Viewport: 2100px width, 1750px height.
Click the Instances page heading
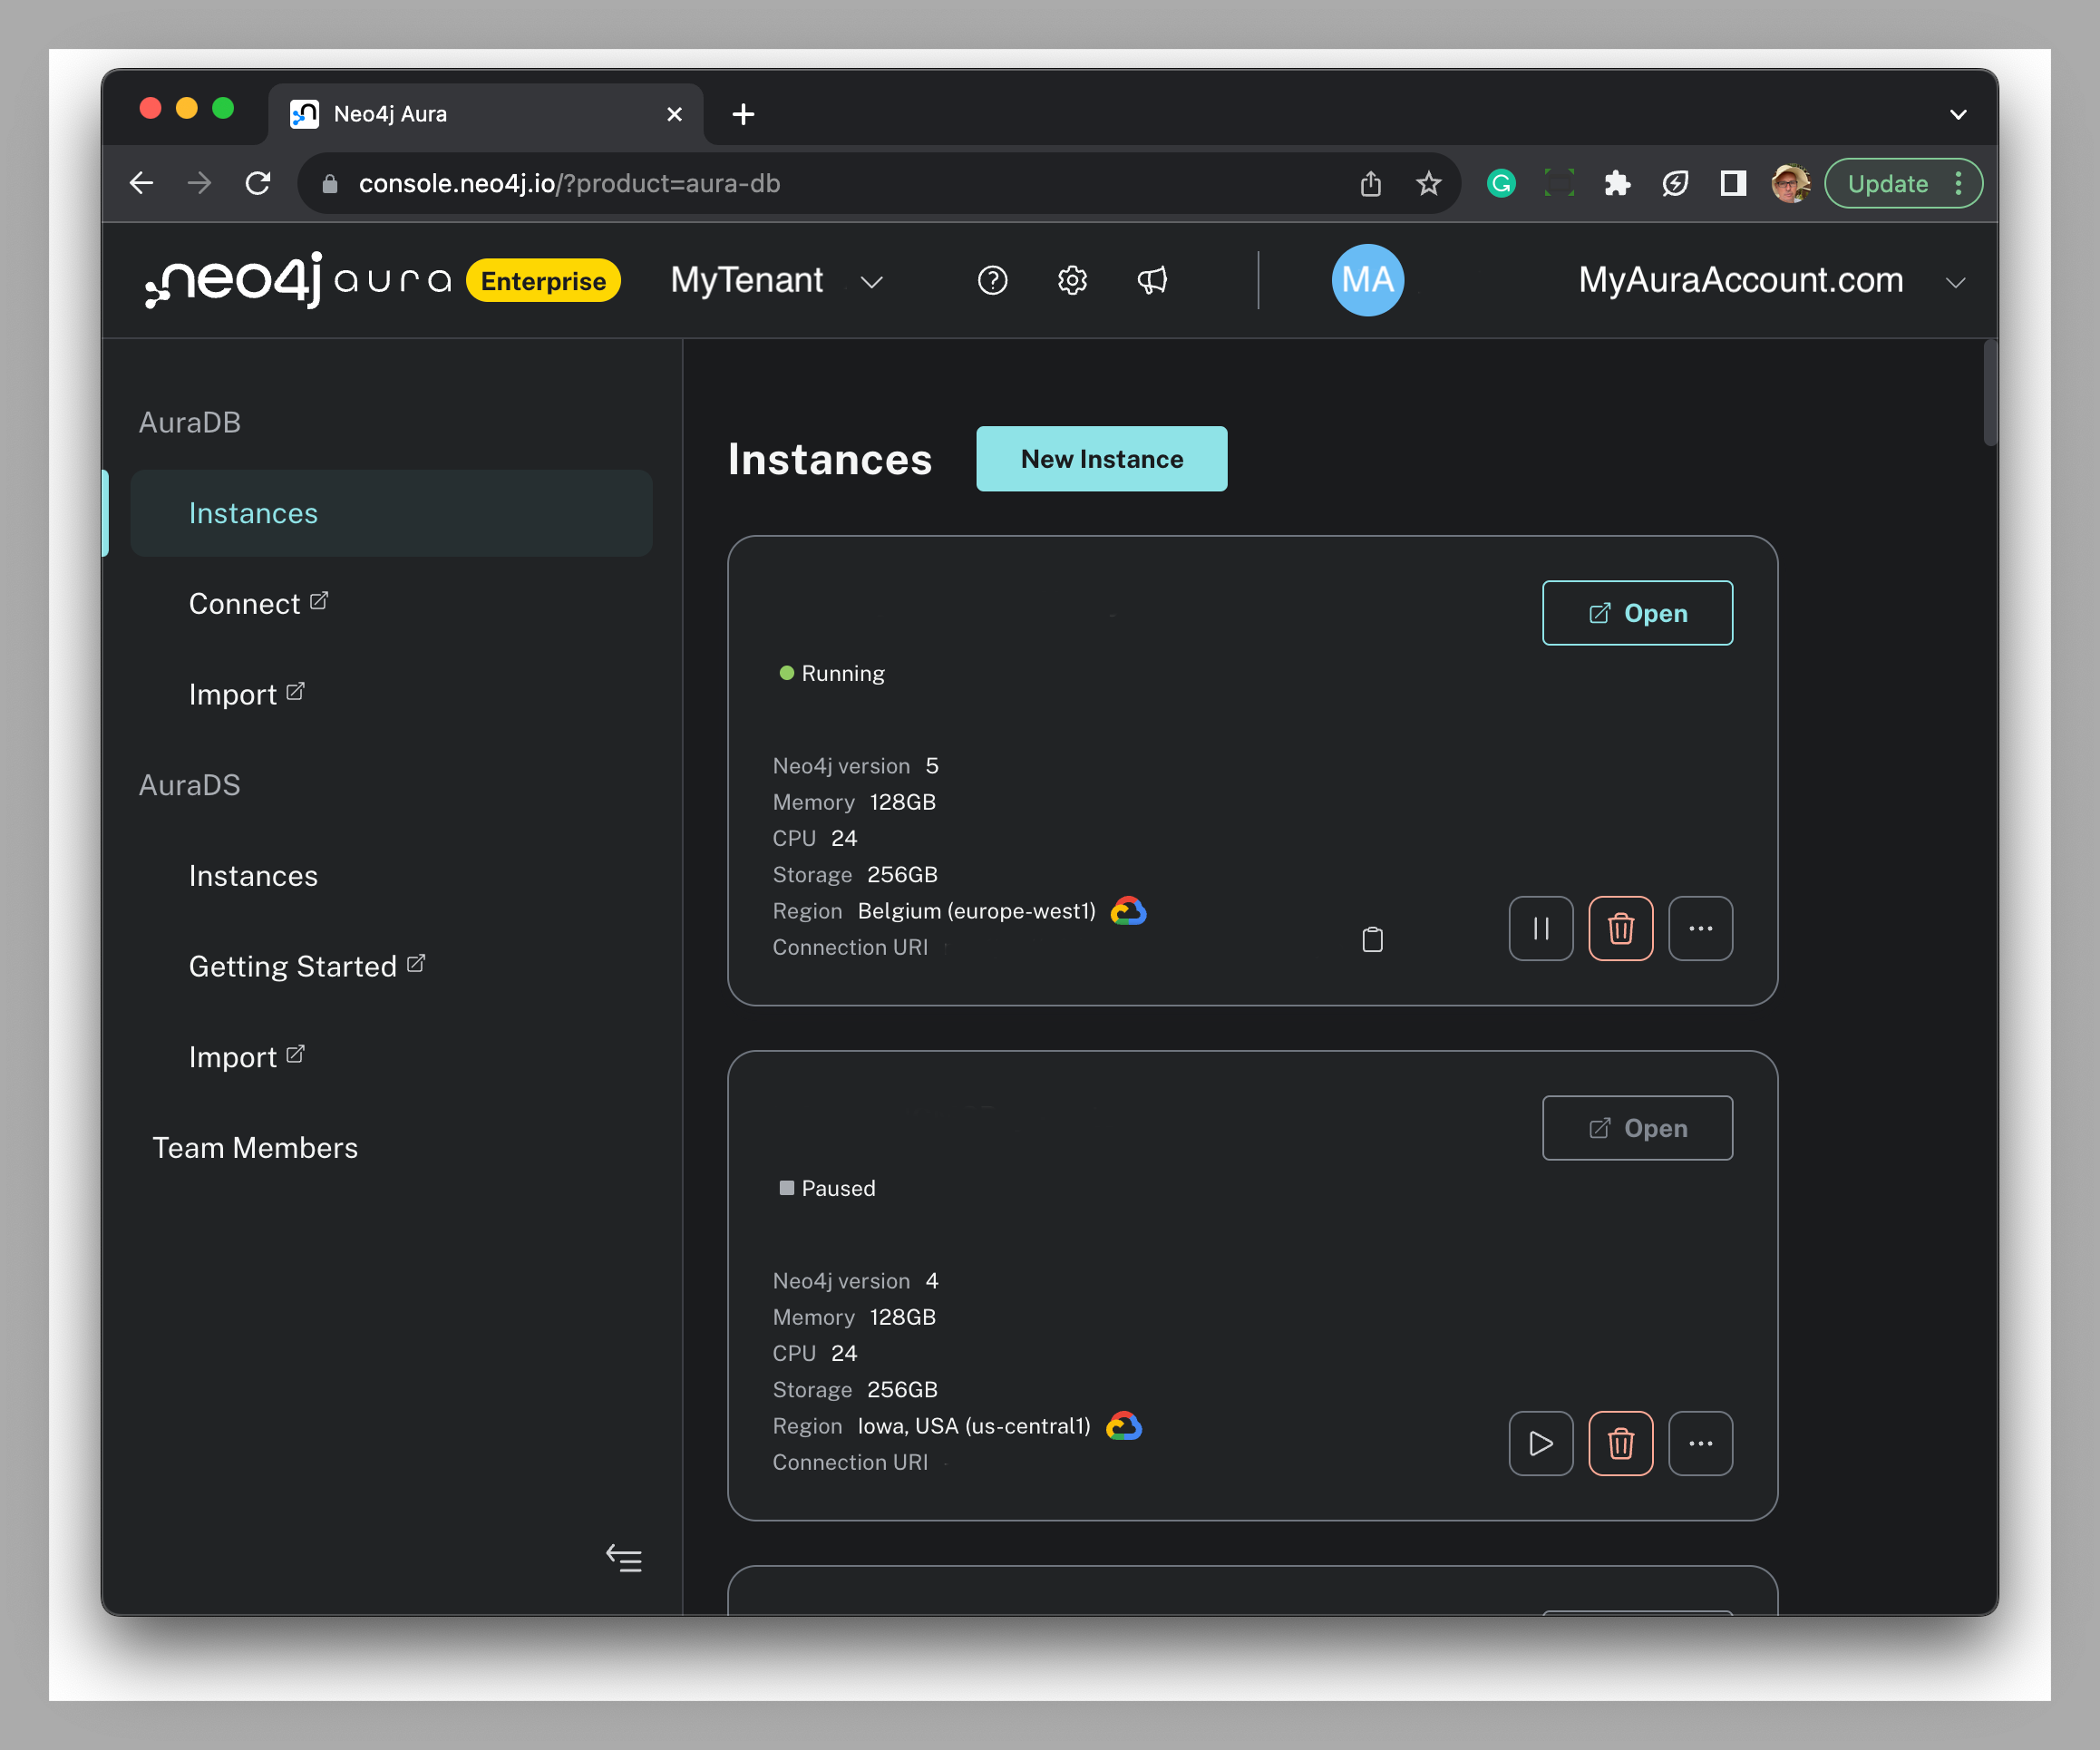(830, 460)
